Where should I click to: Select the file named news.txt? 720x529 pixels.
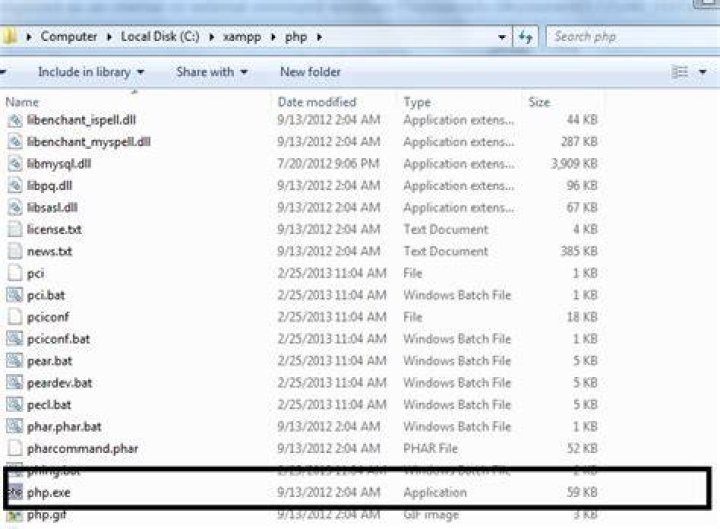pos(50,251)
